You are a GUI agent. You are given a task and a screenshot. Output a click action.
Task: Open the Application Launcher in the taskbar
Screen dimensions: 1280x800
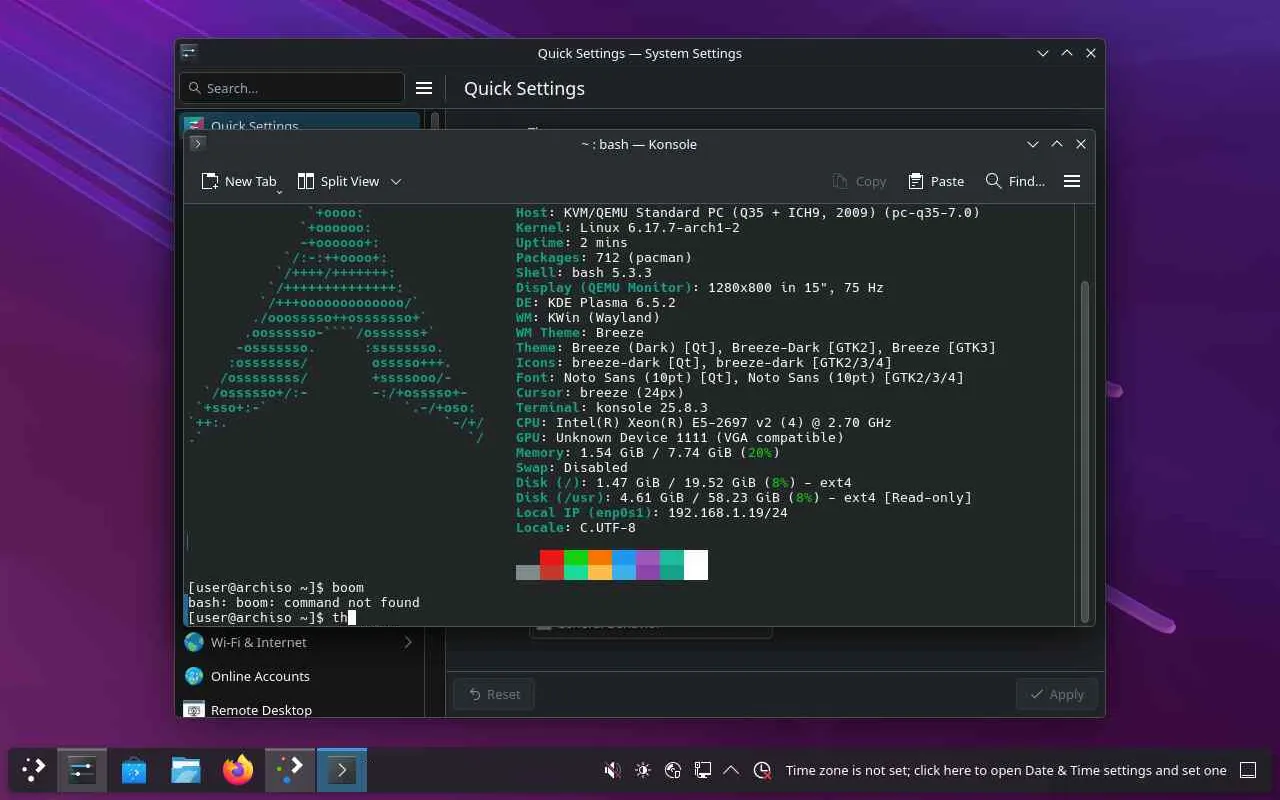(33, 770)
